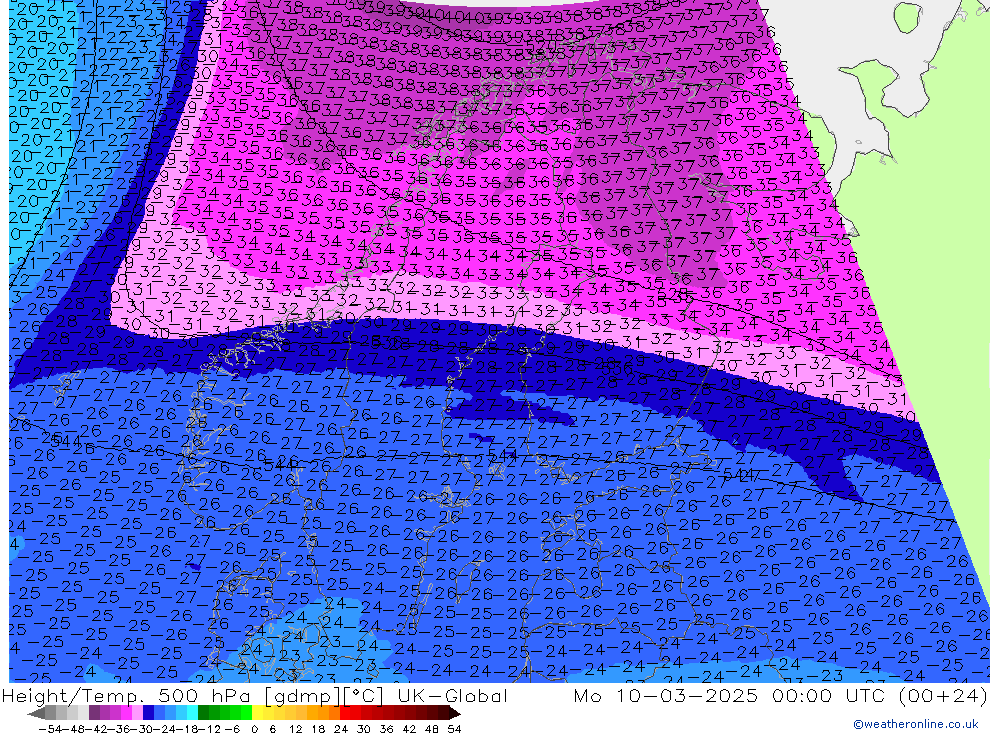Select the dark gray left arrow of legend
Viewport: 1000px width, 733px height.
click(x=36, y=713)
